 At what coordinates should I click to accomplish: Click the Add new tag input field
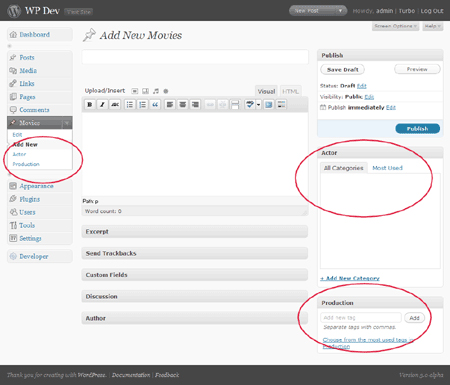(x=361, y=318)
